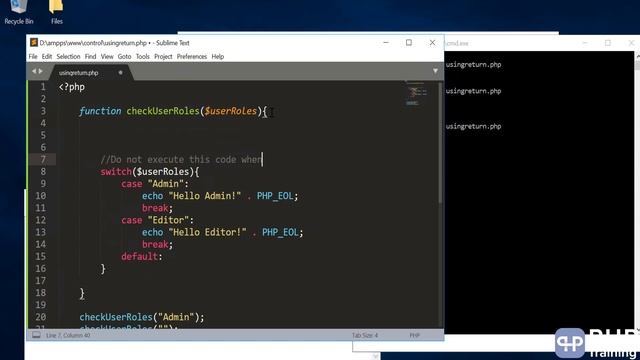Minimize the cmd.exe window
The width and height of the screenshot is (640, 360).
tap(584, 42)
